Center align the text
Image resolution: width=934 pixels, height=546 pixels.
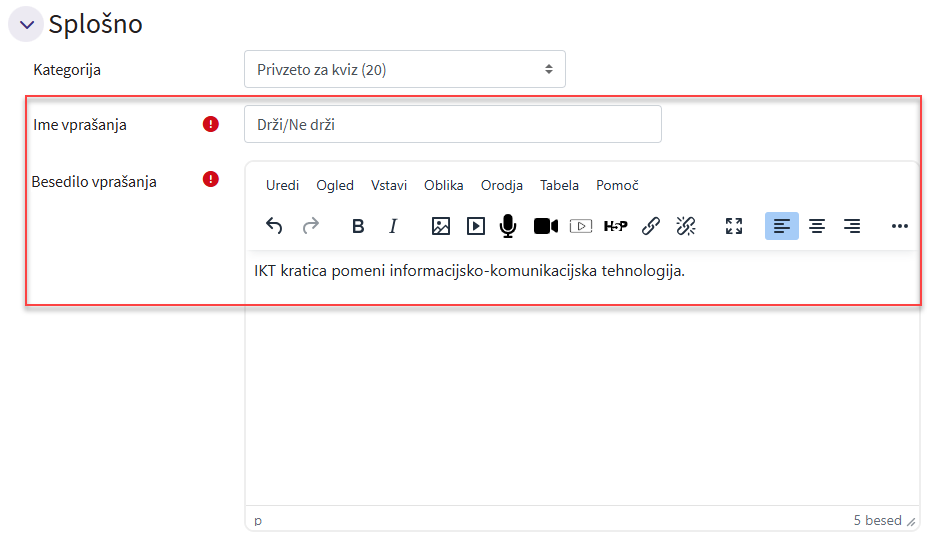[x=817, y=226]
